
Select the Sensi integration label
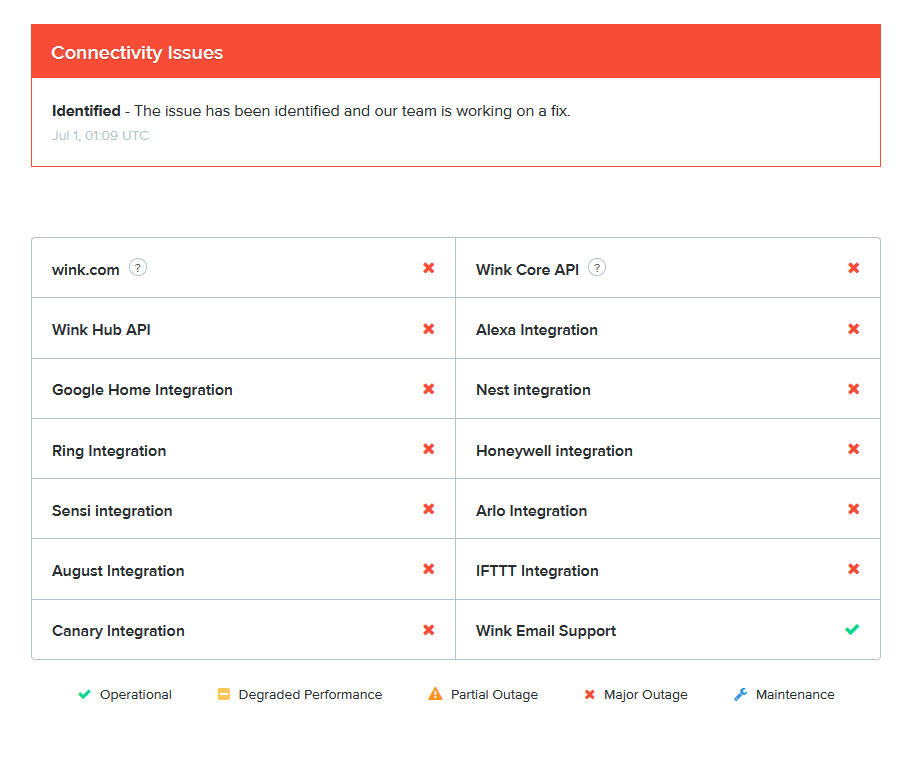coord(112,511)
